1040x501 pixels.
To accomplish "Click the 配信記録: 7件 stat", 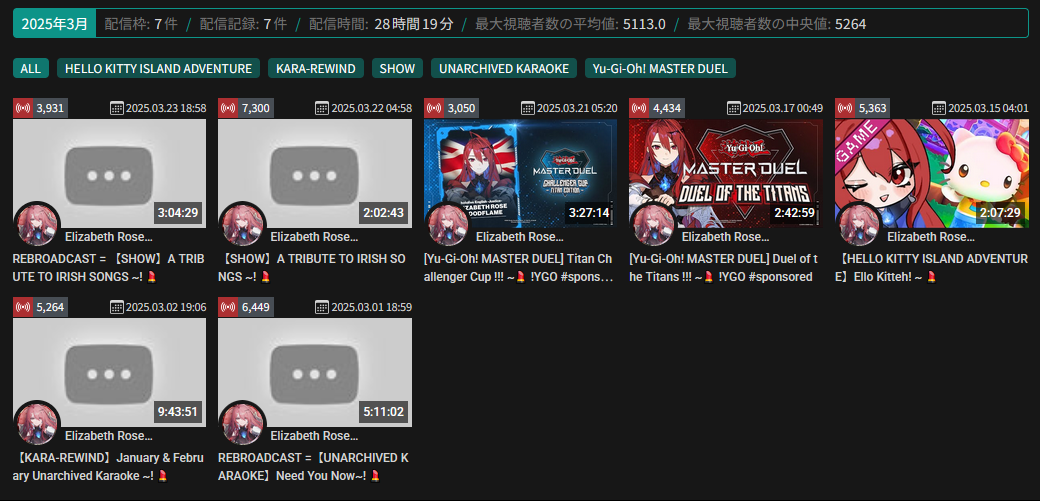I will 243,25.
